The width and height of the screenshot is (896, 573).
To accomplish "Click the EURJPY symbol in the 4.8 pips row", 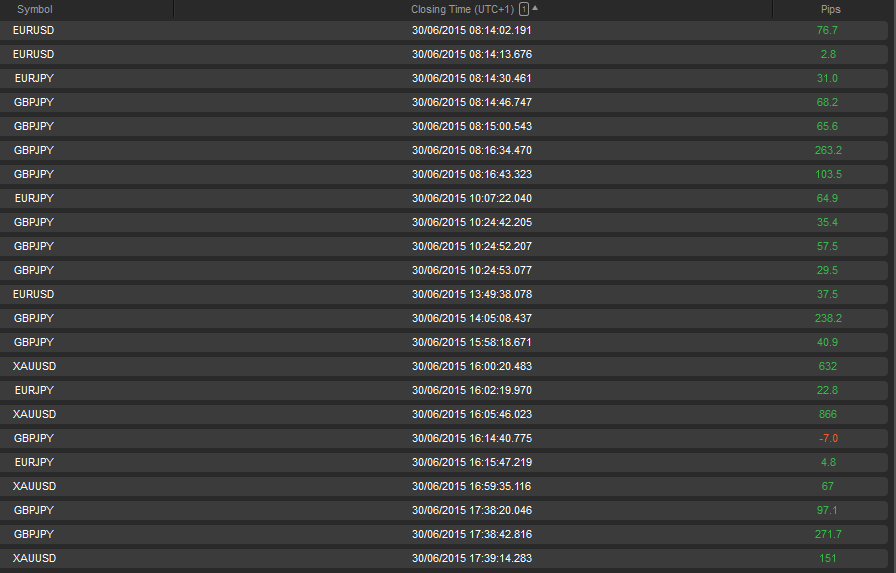I will point(34,462).
